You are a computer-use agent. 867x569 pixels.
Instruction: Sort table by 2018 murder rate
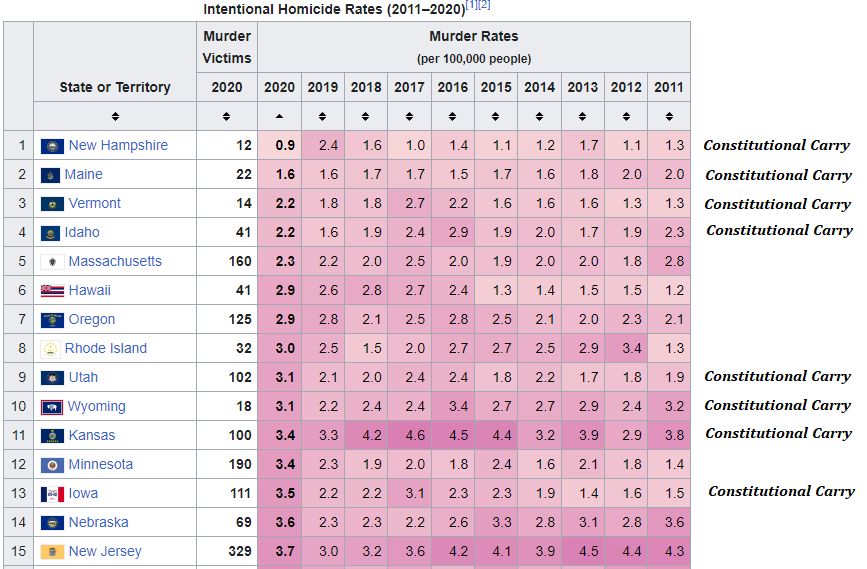point(365,116)
